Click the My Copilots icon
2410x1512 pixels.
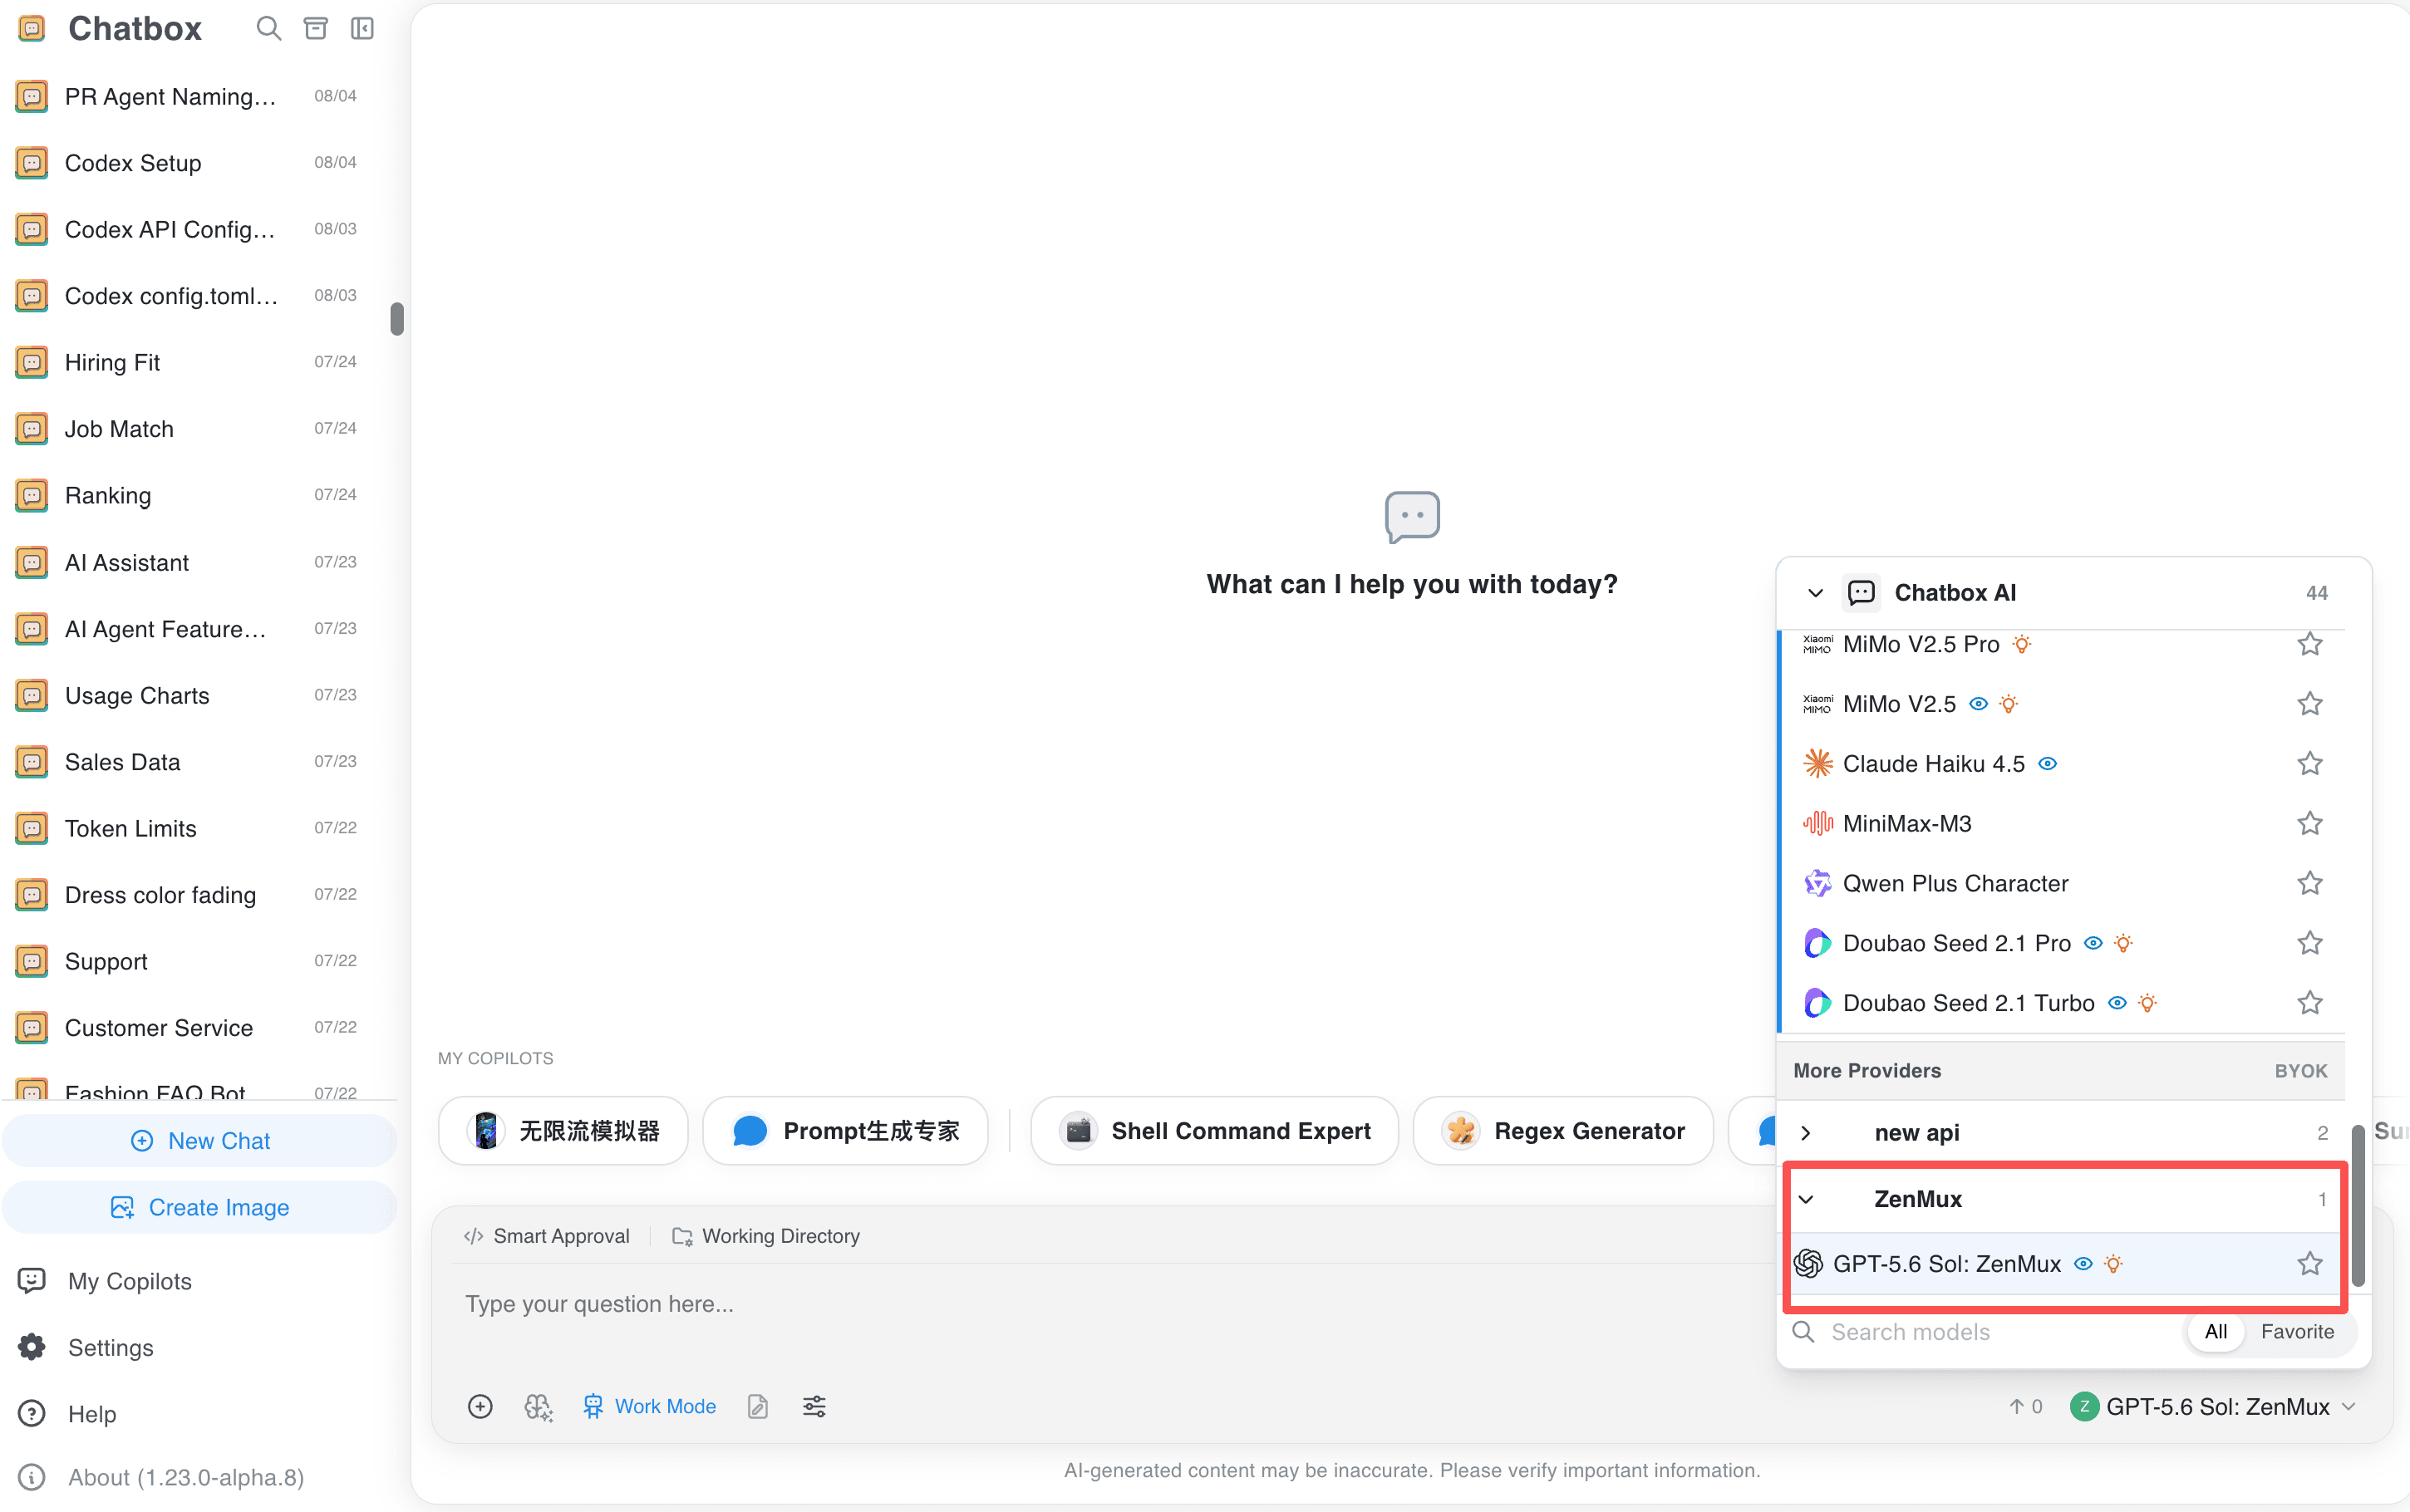(32, 1280)
